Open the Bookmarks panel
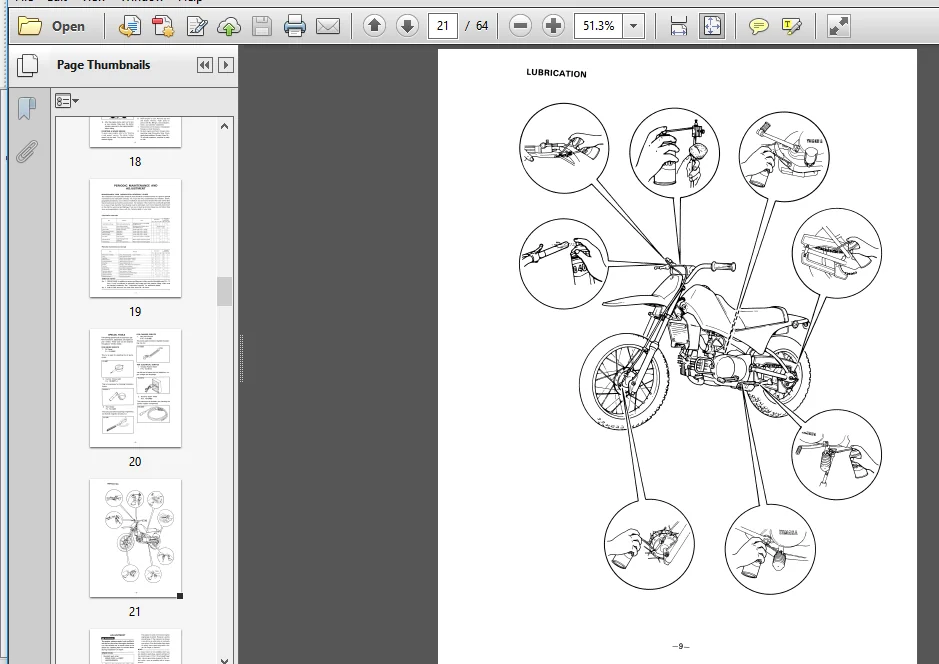Viewport: 939px width, 664px height. (26, 108)
